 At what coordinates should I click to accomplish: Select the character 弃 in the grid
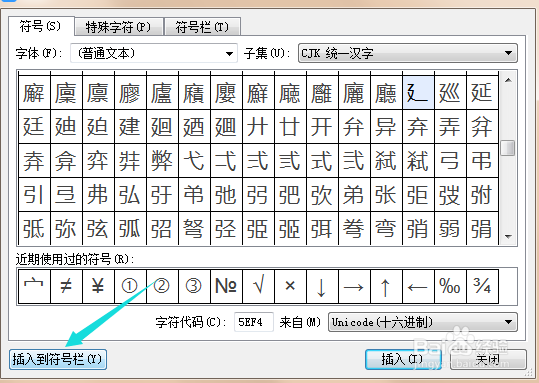418,127
